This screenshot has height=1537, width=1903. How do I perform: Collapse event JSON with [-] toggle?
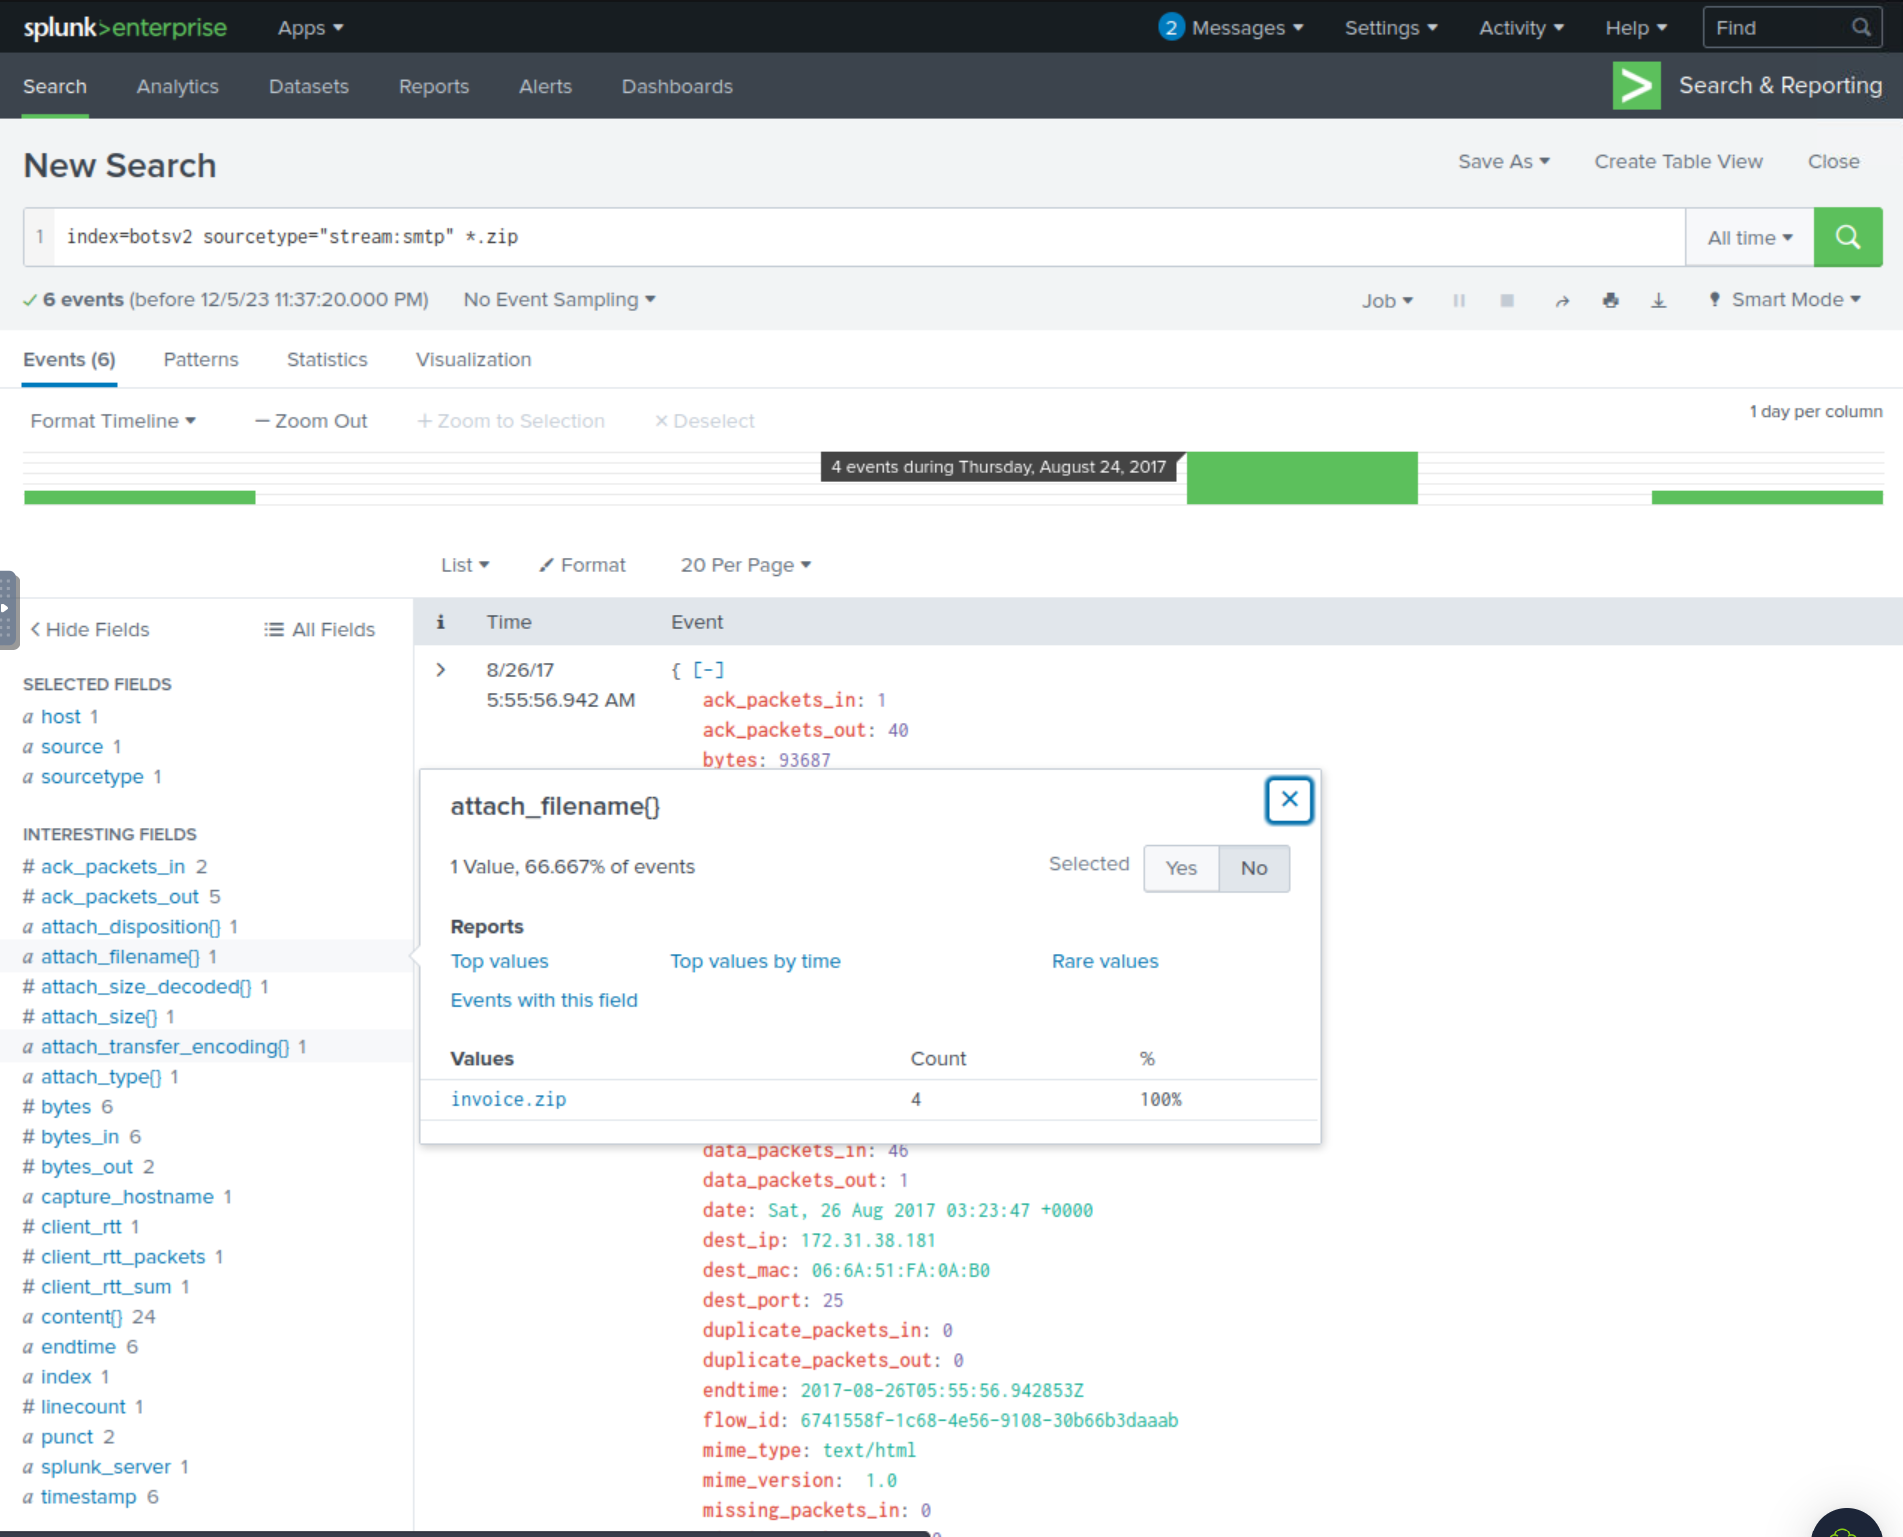[x=708, y=670]
